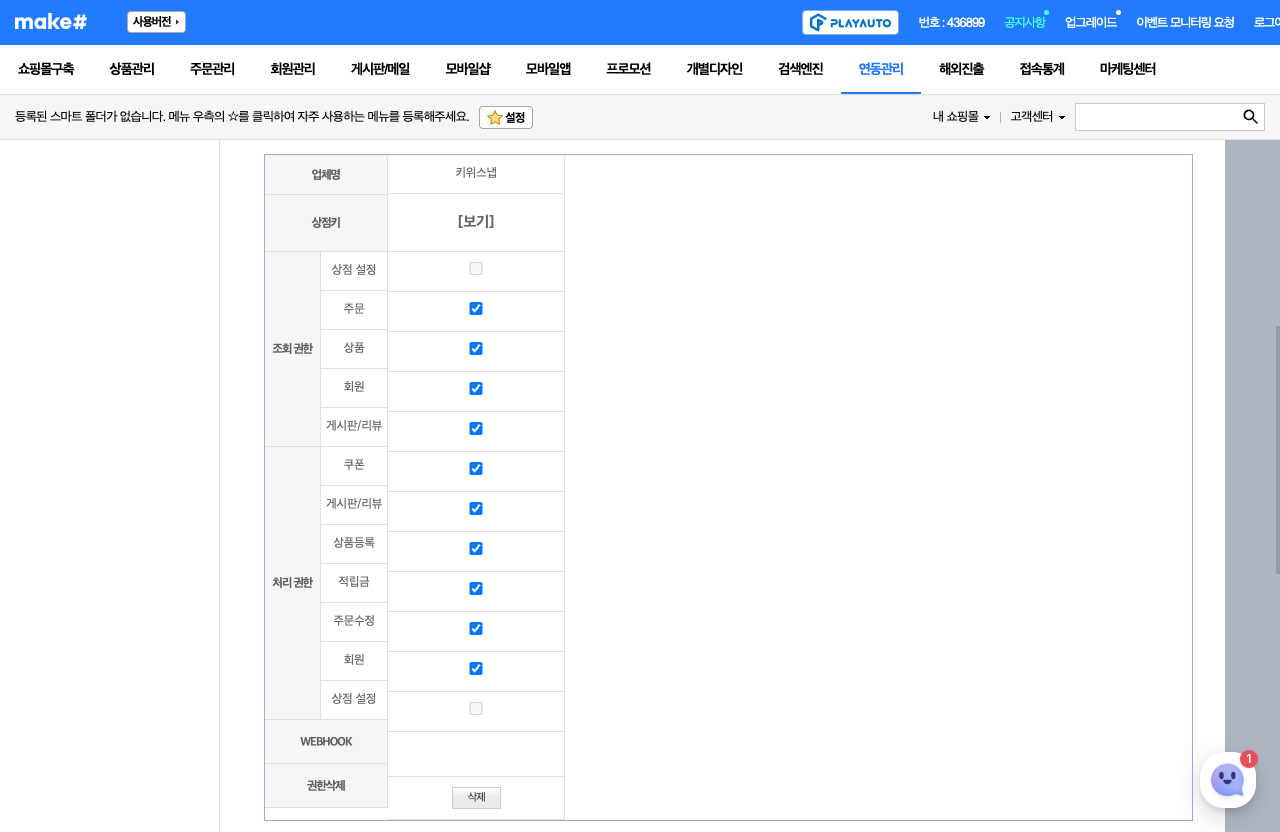Click the [보기] shop key link
Screen dimensions: 1280x832
[476, 222]
